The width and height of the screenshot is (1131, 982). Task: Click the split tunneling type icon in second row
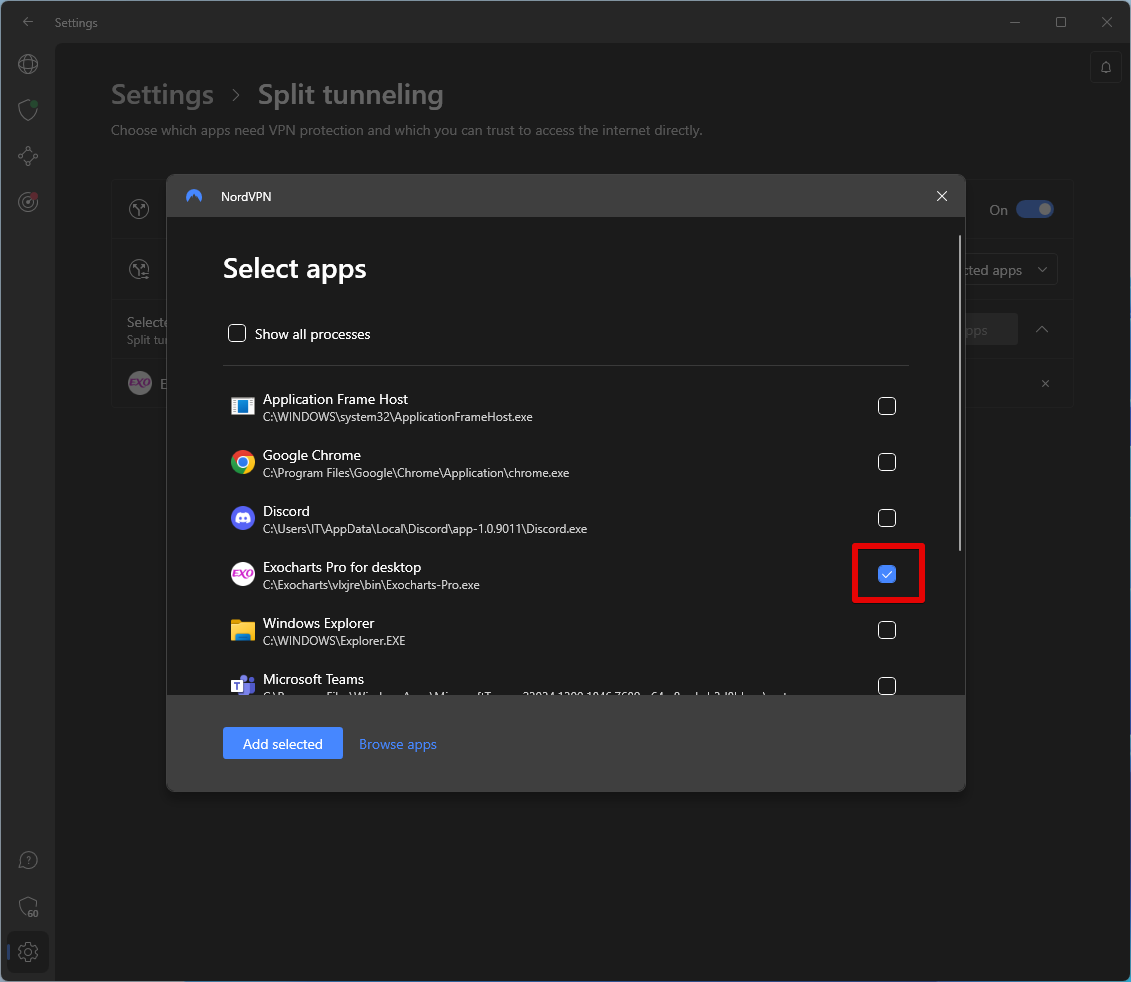pos(139,269)
